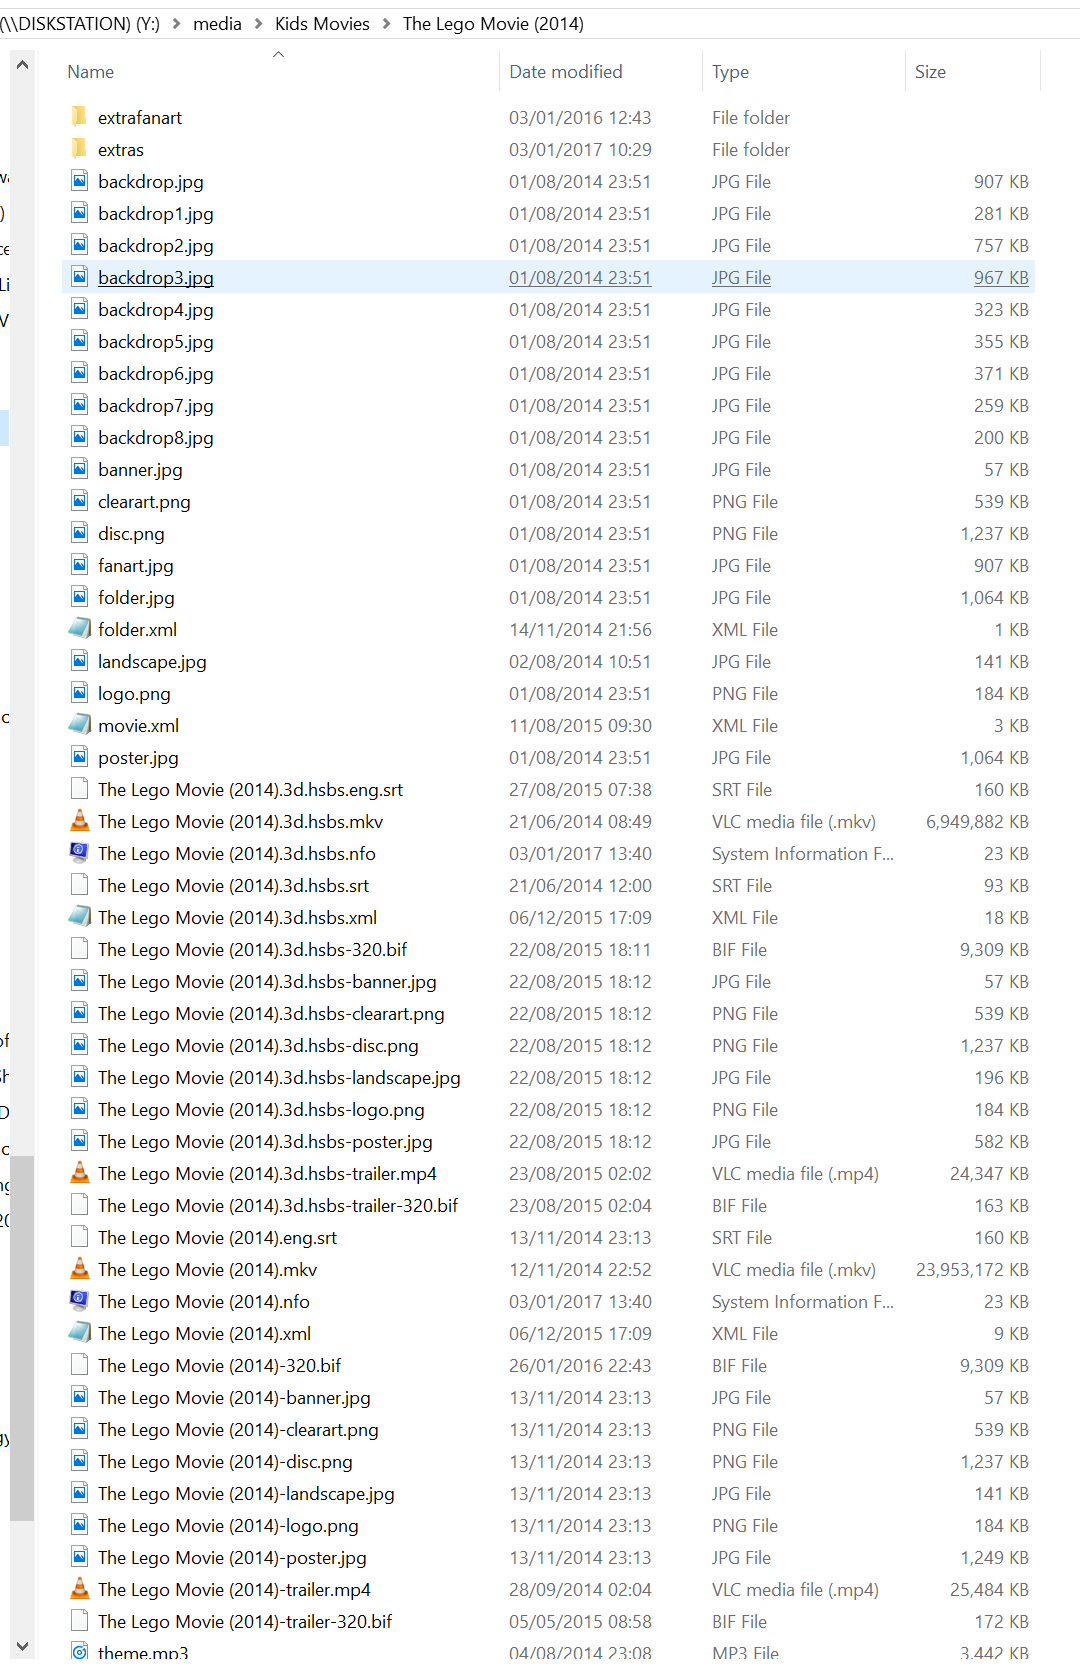Select the backdrop8.jpg file name
This screenshot has width=1080, height=1671.
(x=156, y=437)
